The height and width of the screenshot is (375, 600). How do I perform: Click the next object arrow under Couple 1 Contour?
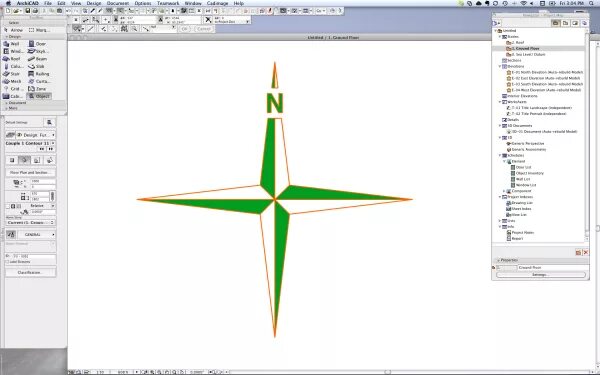coord(51,149)
